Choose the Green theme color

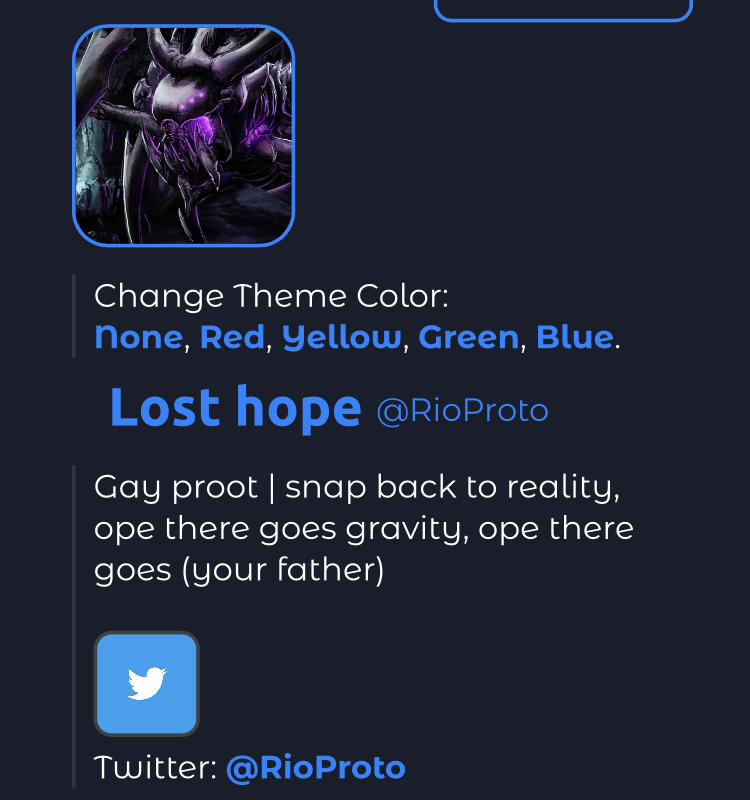click(x=468, y=337)
